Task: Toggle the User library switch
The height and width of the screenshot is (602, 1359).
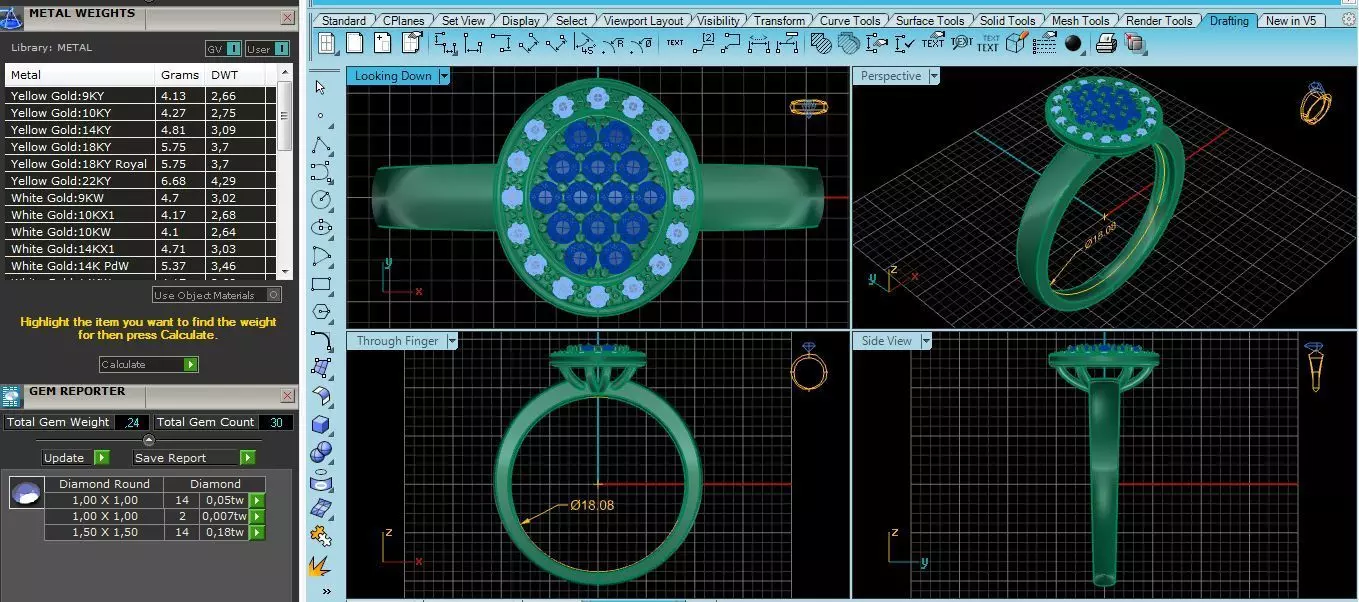Action: tap(268, 48)
